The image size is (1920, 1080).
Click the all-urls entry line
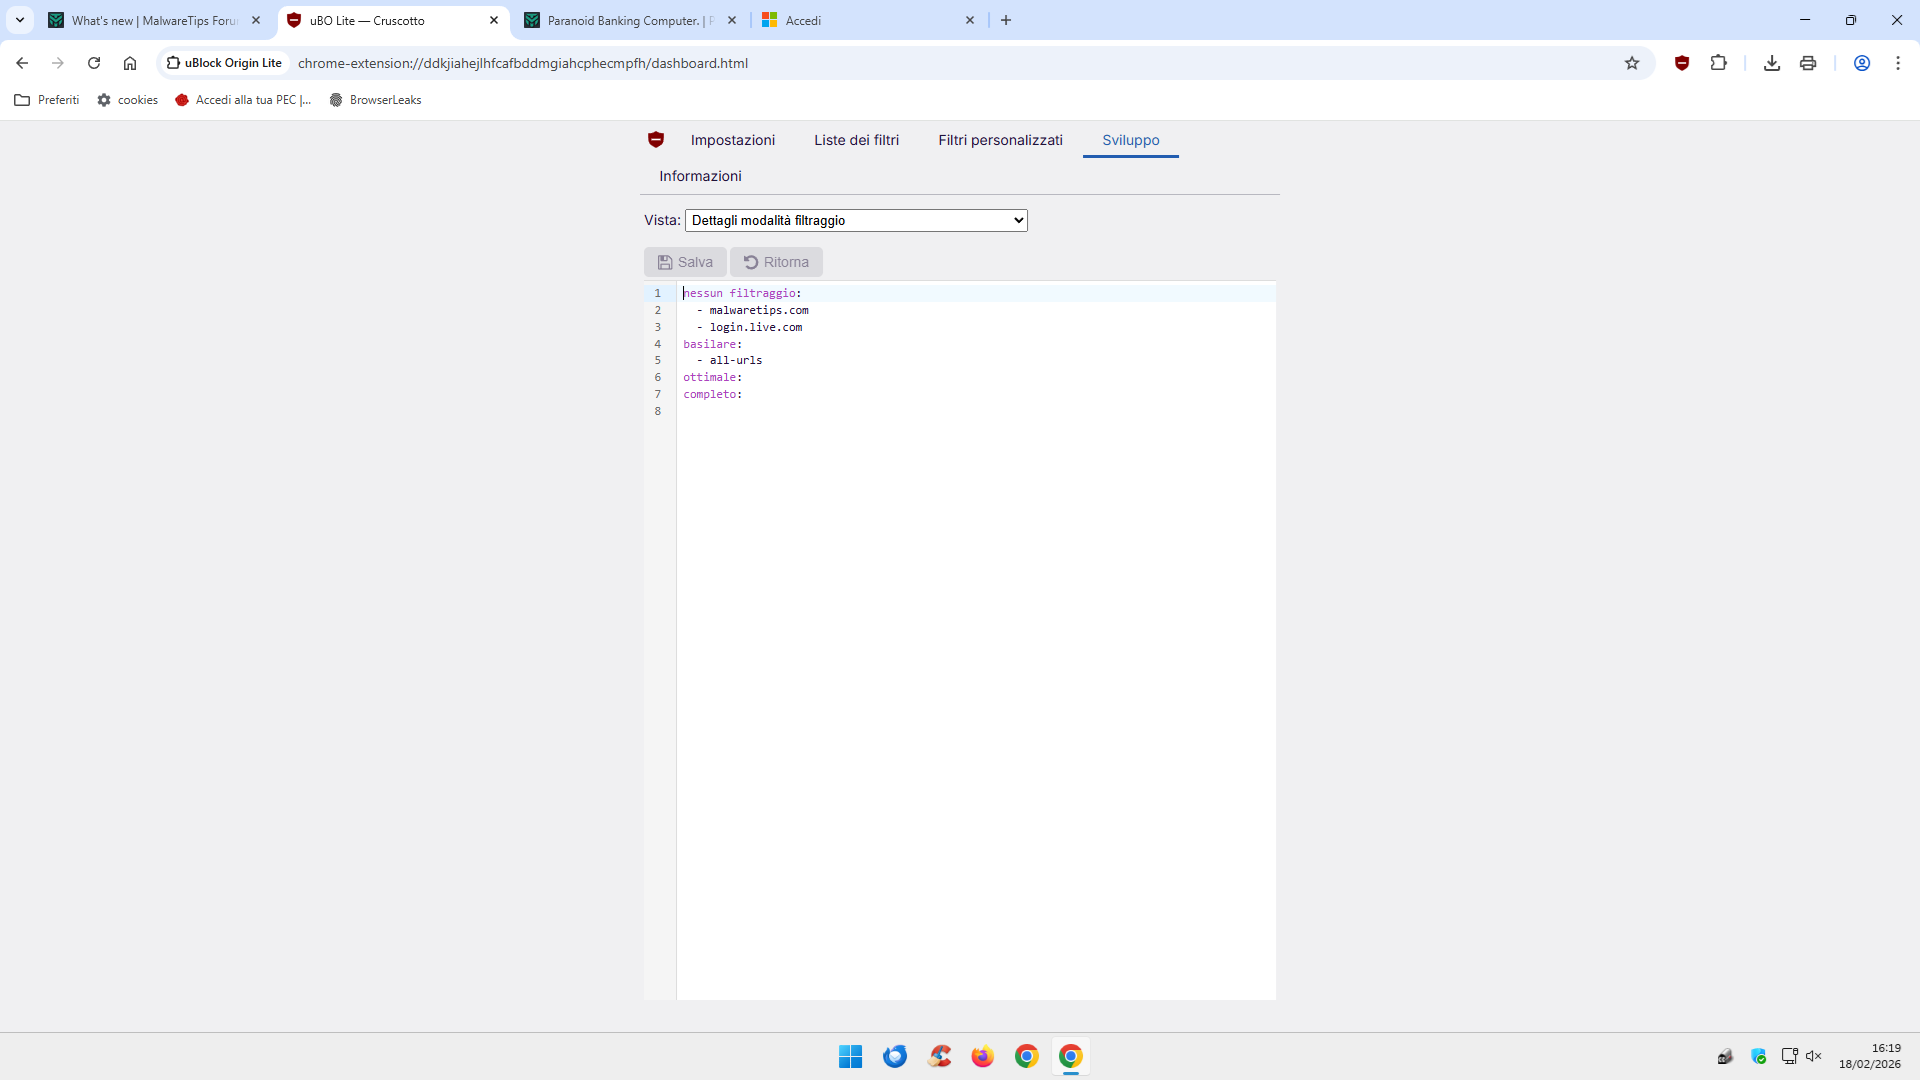tap(736, 360)
